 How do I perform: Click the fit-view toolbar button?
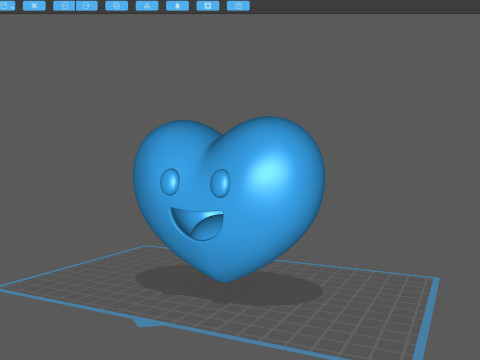coord(34,6)
